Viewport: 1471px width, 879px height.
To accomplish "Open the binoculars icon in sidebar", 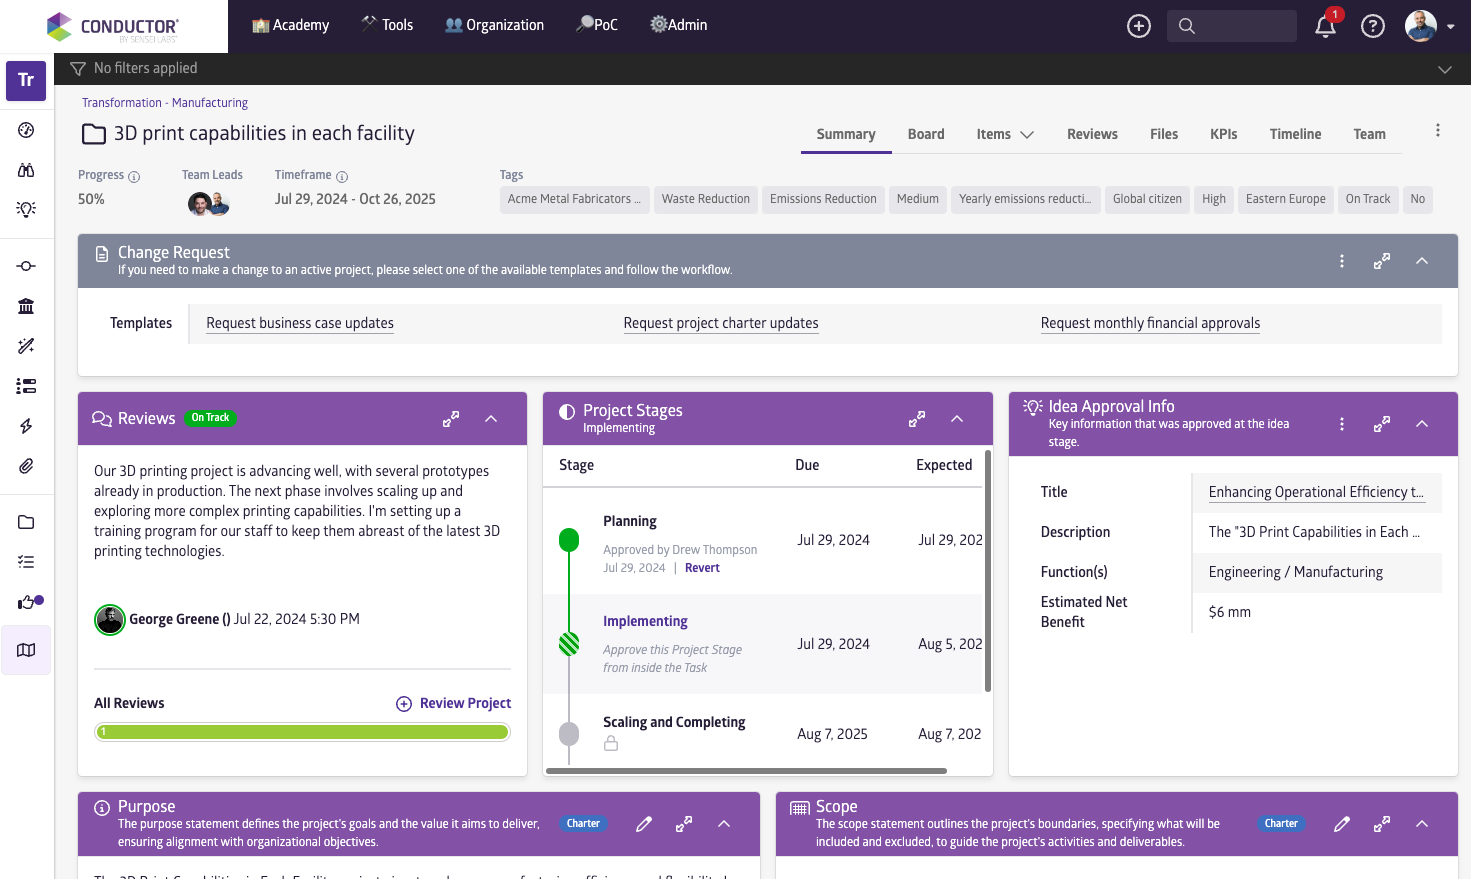I will (26, 170).
